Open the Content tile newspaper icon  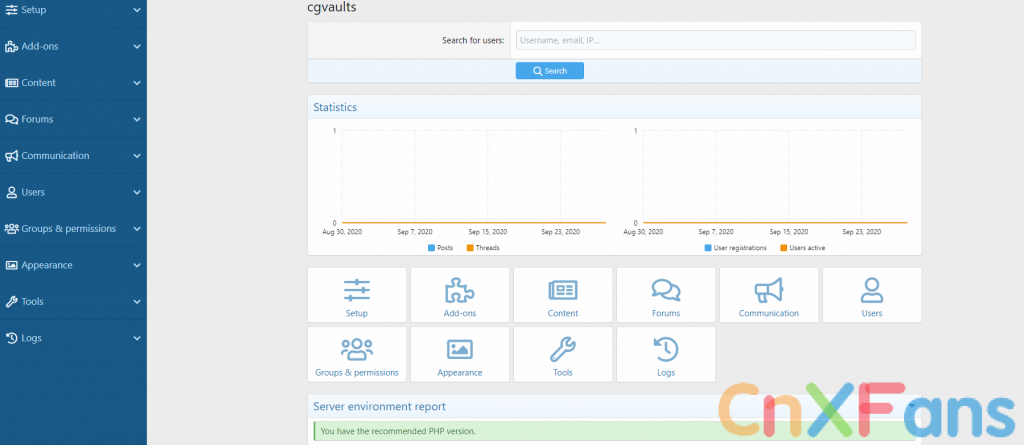pyautogui.click(x=563, y=289)
